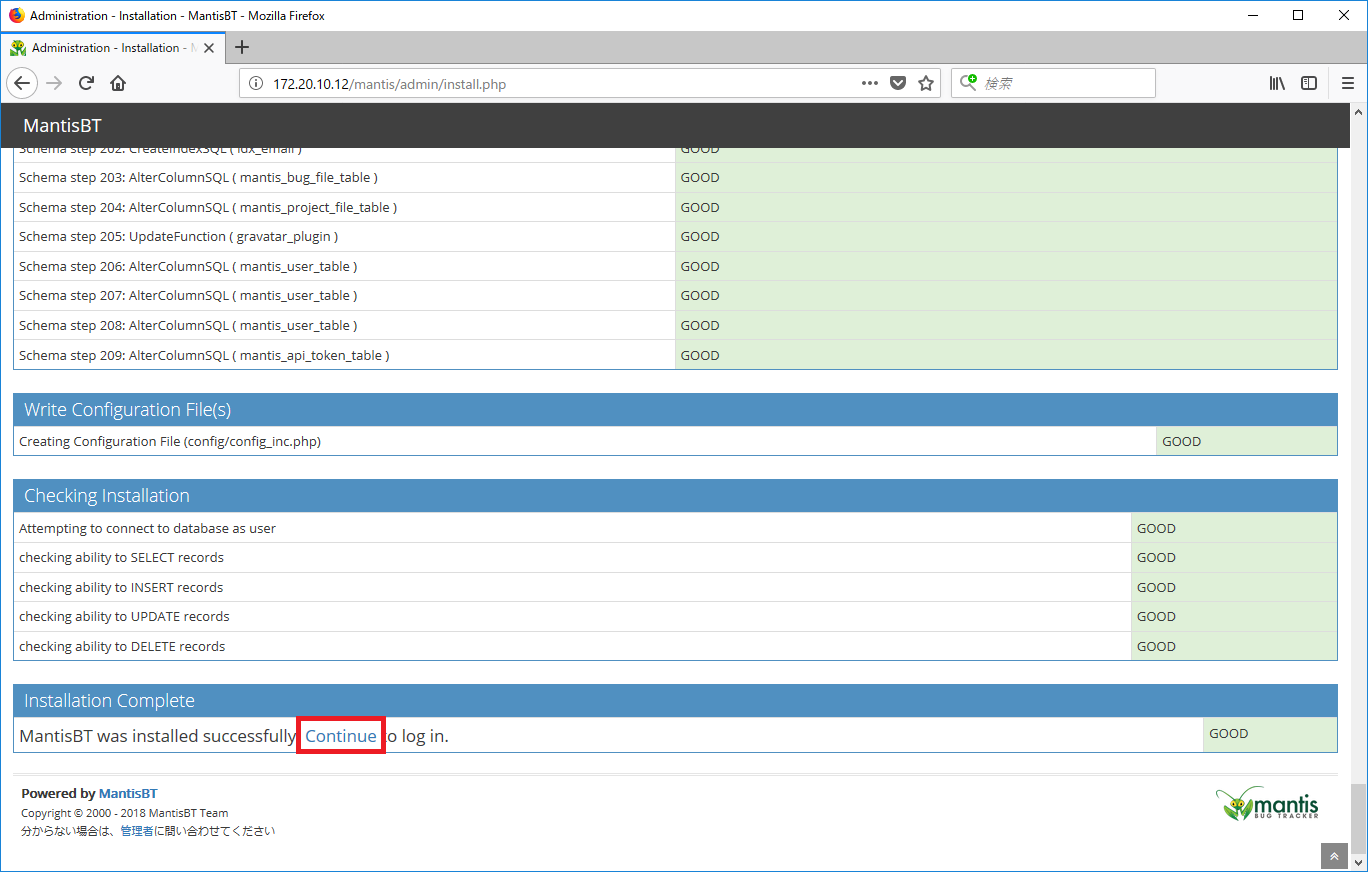Go to the Firefox home page
Image resolution: width=1368 pixels, height=872 pixels.
pyautogui.click(x=118, y=83)
